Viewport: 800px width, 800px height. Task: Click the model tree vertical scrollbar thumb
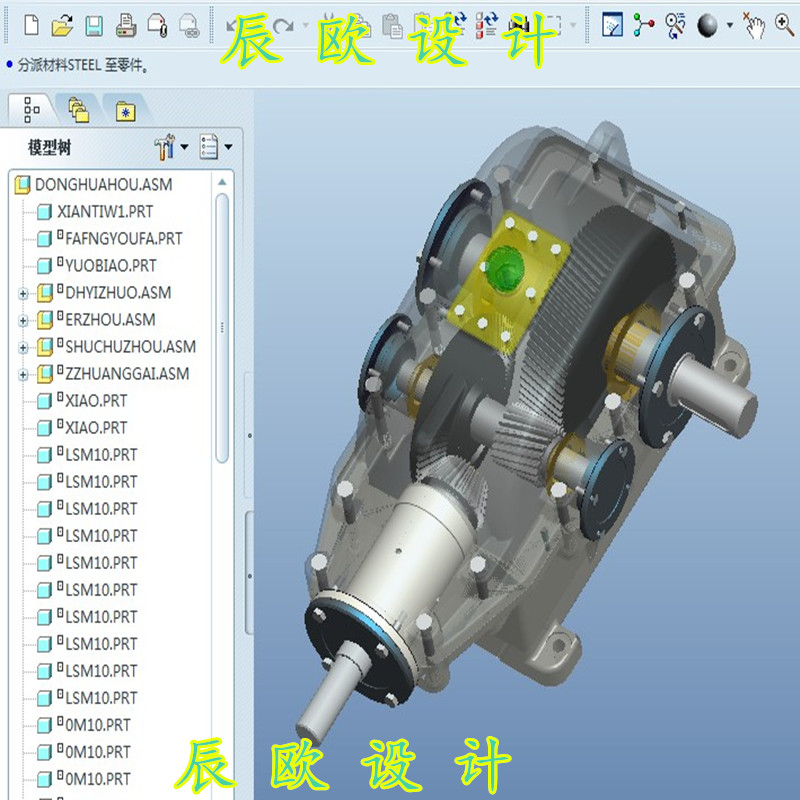(x=222, y=328)
